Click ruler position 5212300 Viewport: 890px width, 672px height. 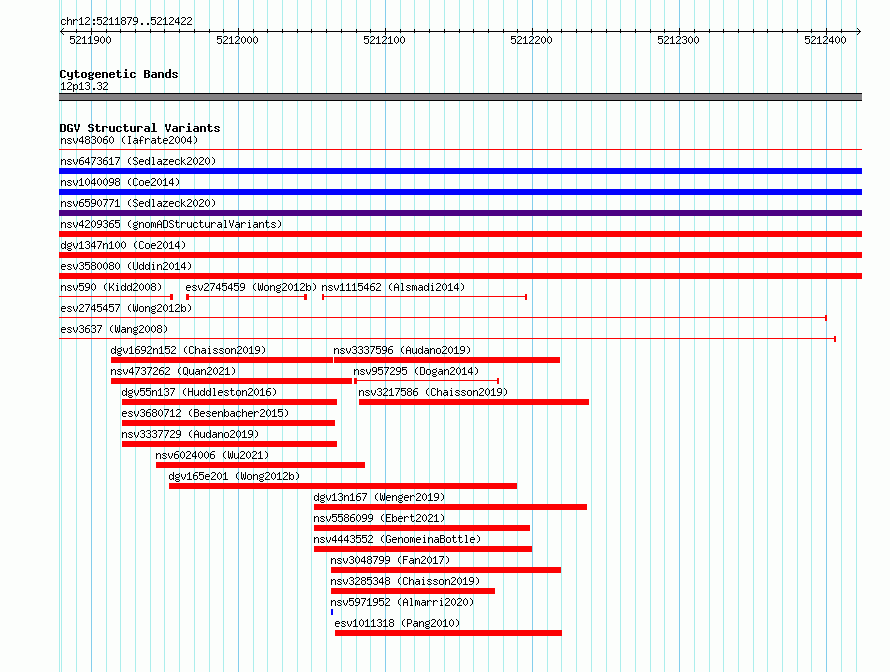click(x=678, y=40)
